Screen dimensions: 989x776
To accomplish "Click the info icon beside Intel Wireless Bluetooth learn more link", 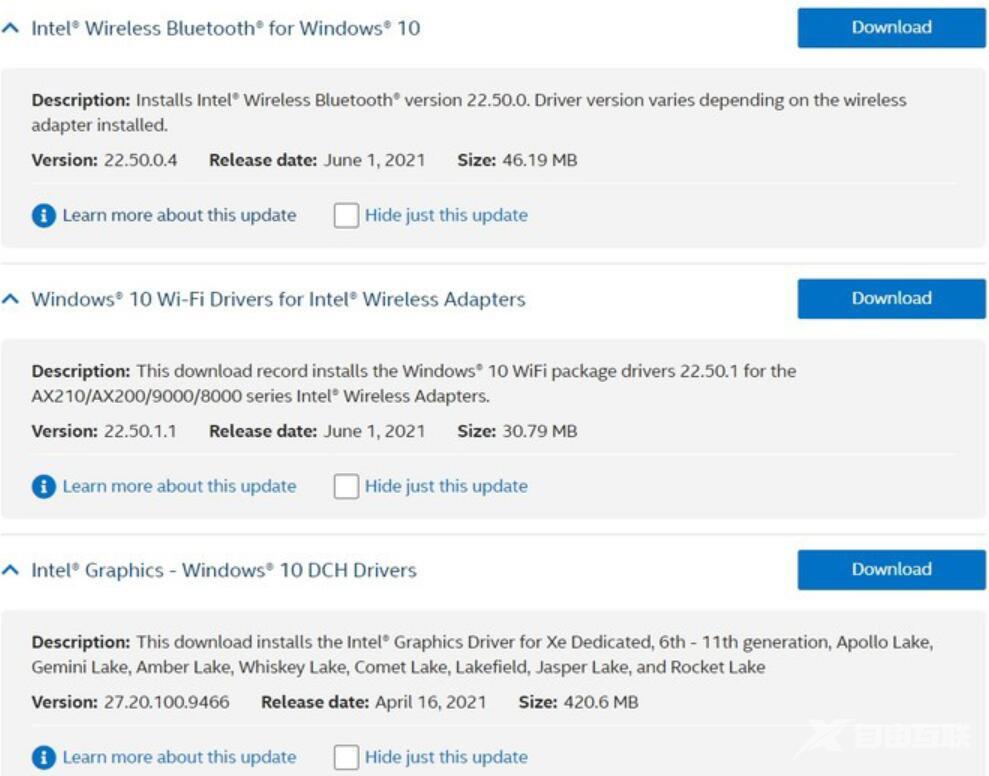I will click(43, 215).
